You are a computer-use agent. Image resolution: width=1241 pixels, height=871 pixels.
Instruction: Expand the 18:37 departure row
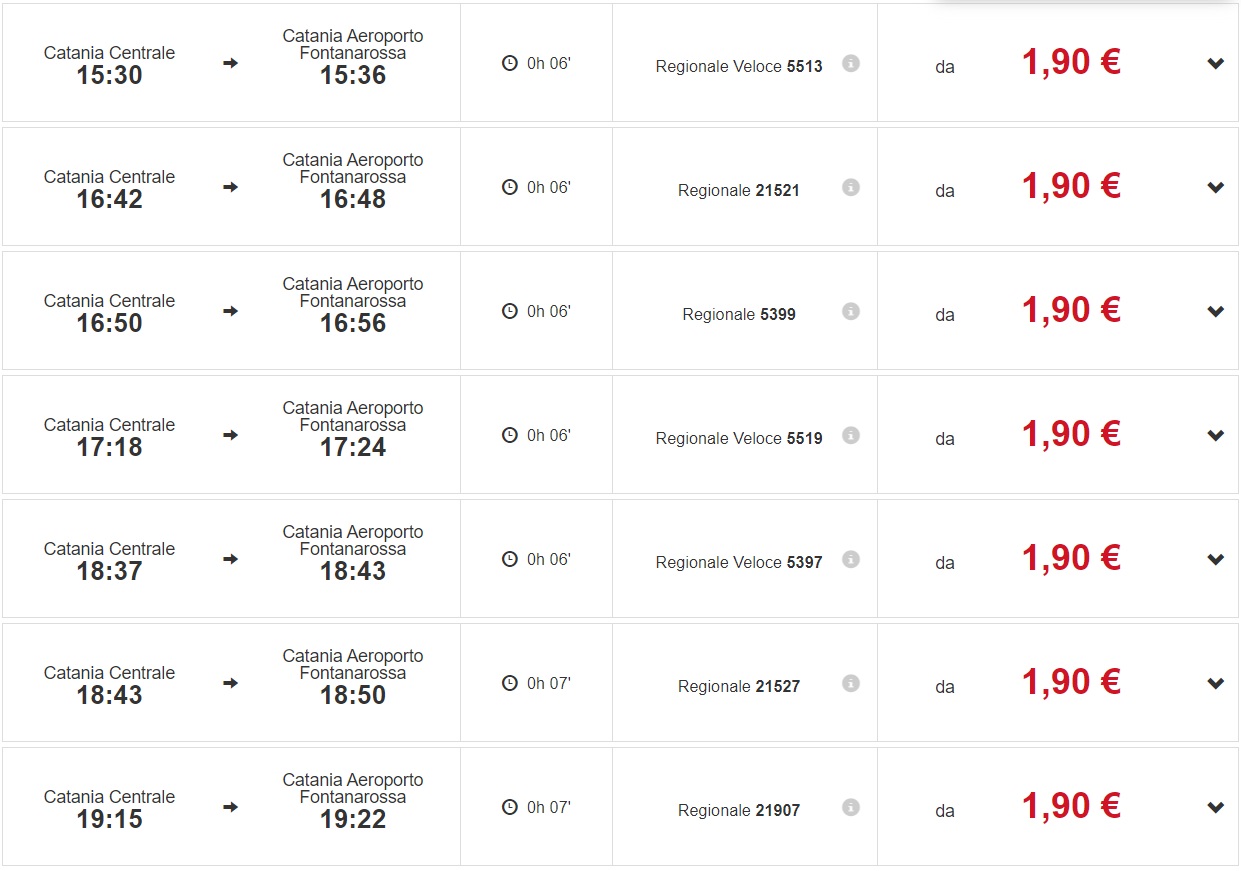coord(1215,560)
